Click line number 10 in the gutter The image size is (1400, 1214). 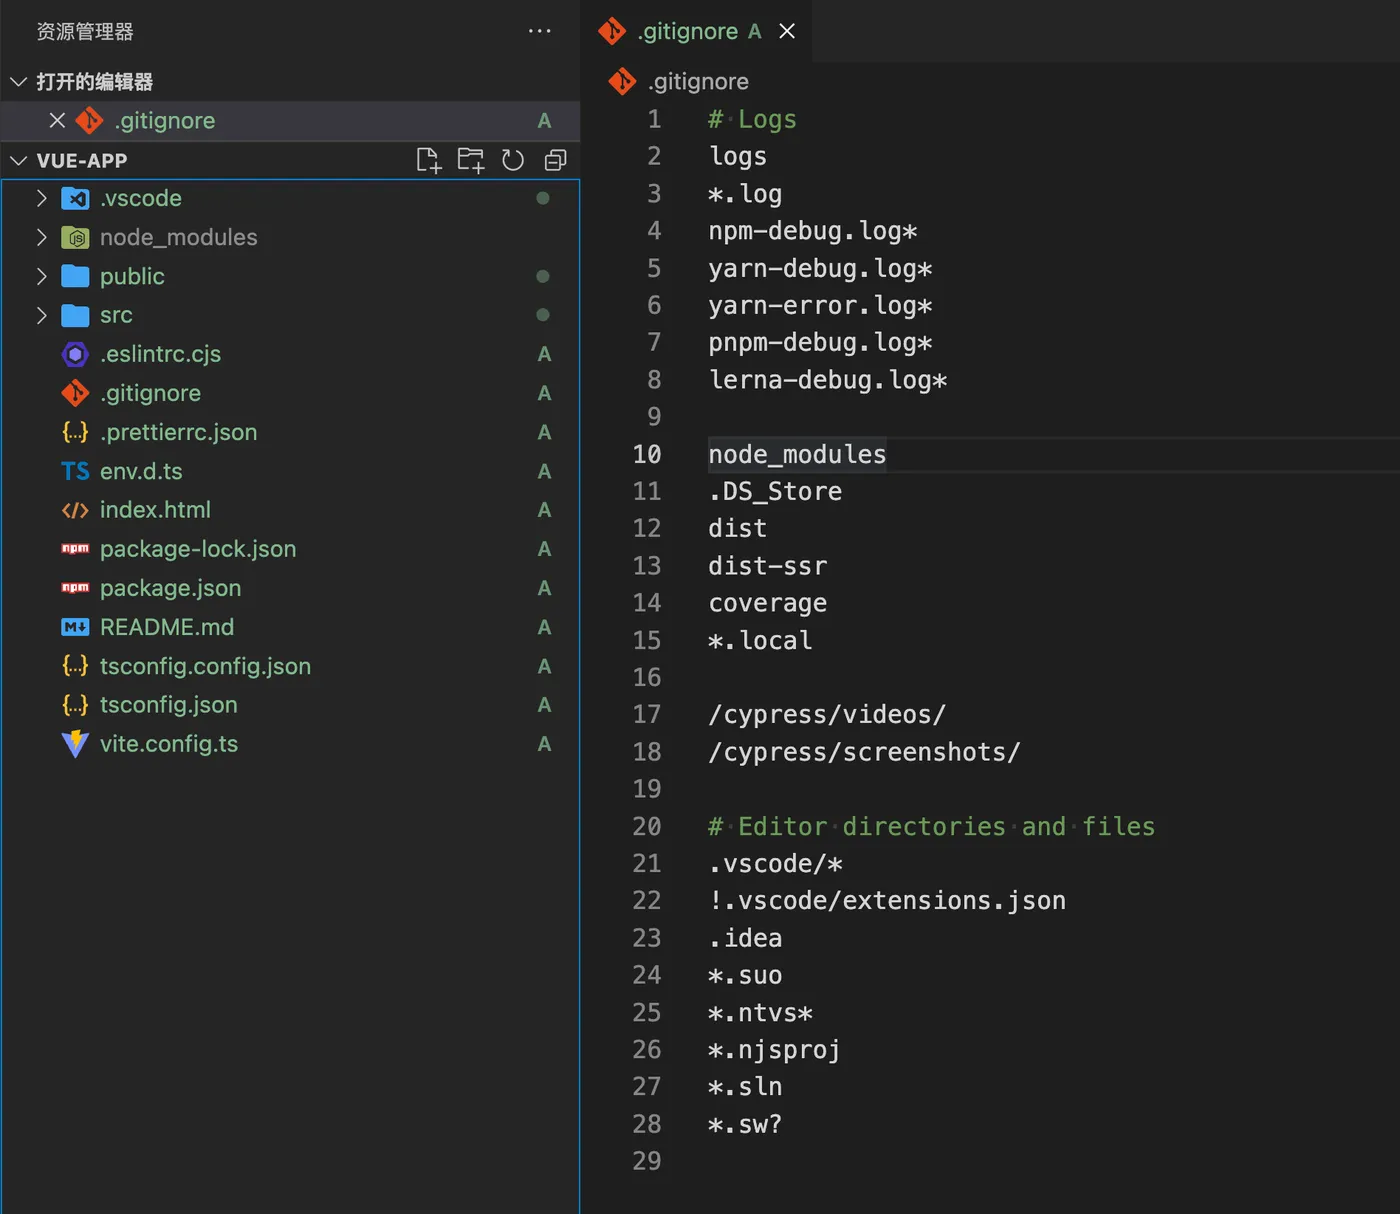pos(647,454)
